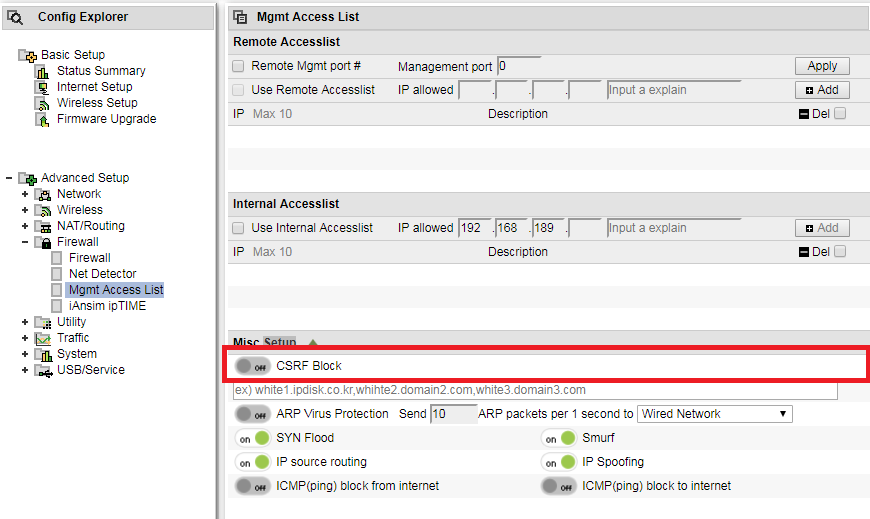Click the Wireless Setup signal icon
The height and width of the screenshot is (519, 870).
point(43,103)
